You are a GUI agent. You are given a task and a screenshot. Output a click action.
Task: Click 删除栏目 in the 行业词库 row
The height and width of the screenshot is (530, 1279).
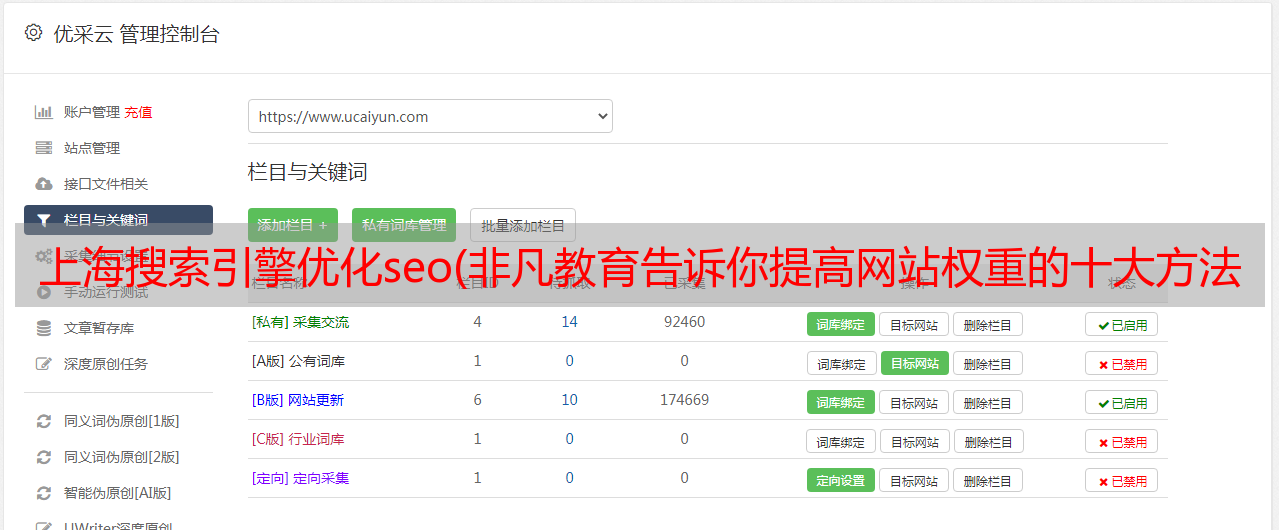(x=987, y=441)
